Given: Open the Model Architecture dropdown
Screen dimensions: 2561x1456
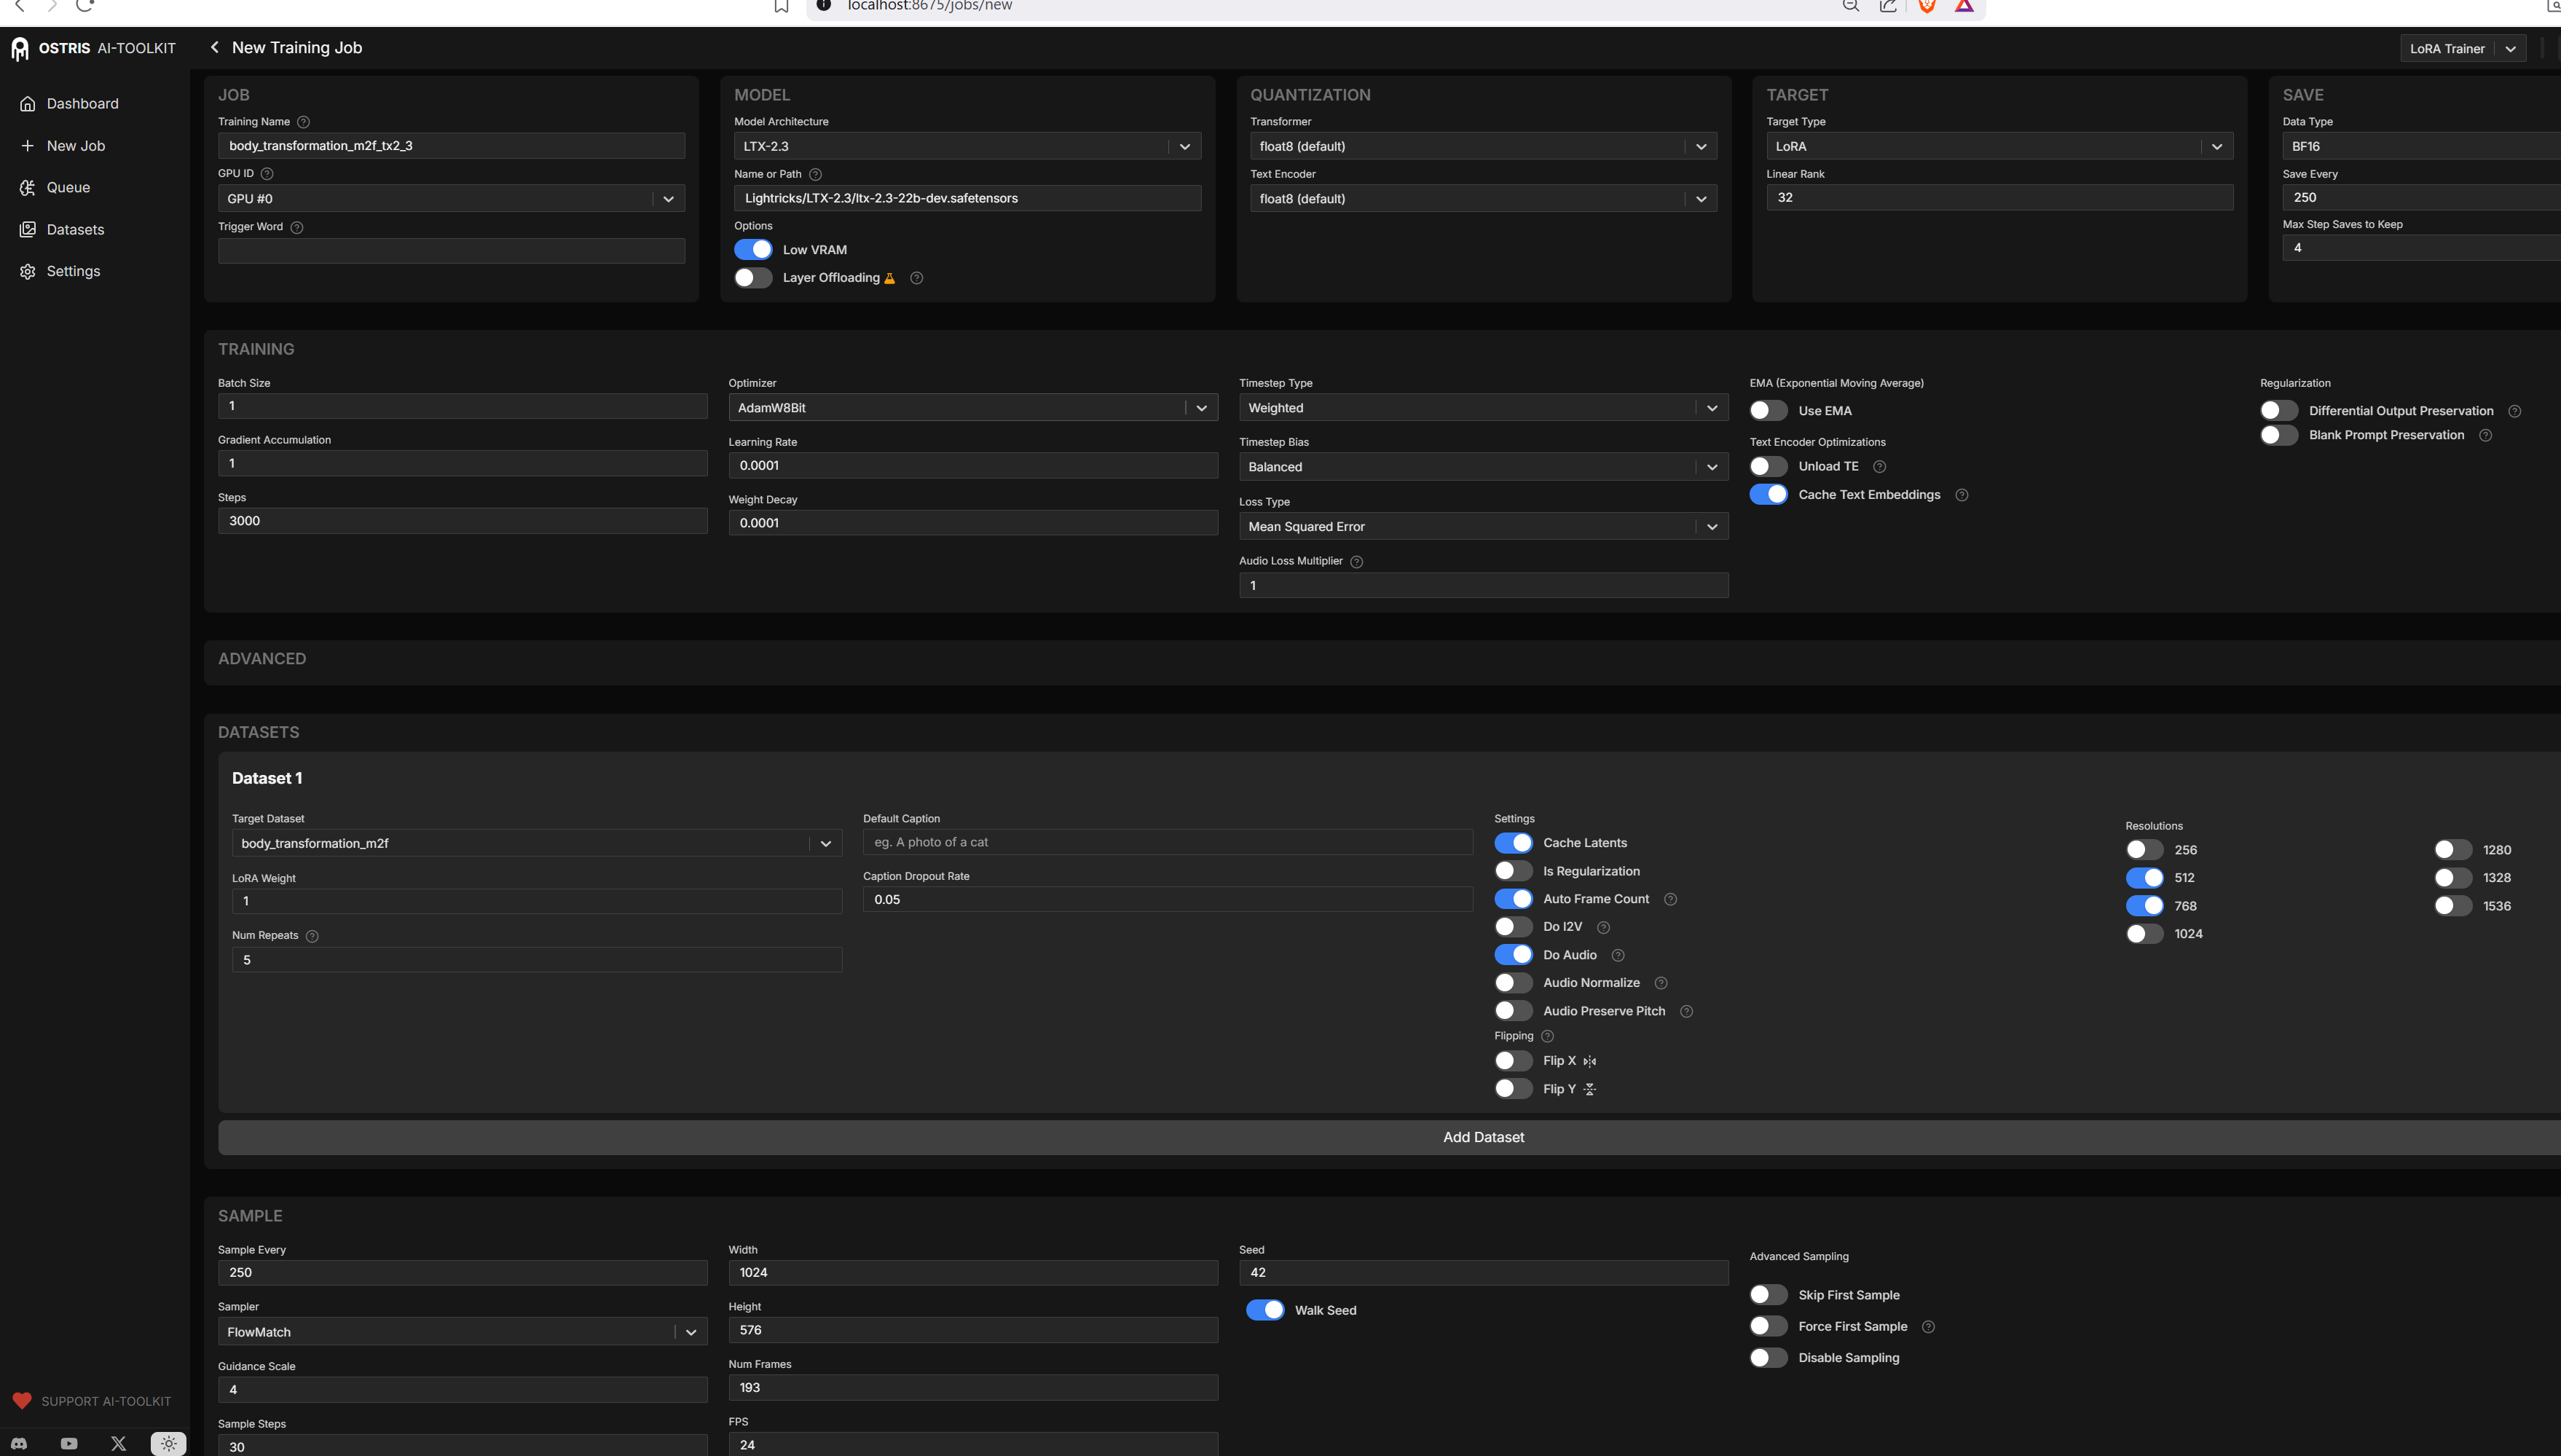Looking at the screenshot, I should click(x=966, y=146).
